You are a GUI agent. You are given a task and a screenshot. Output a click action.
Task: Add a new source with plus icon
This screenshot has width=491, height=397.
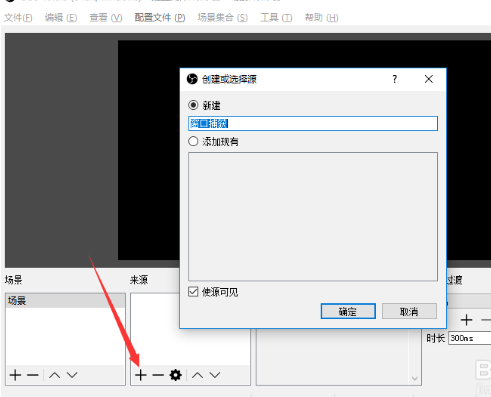(x=141, y=375)
